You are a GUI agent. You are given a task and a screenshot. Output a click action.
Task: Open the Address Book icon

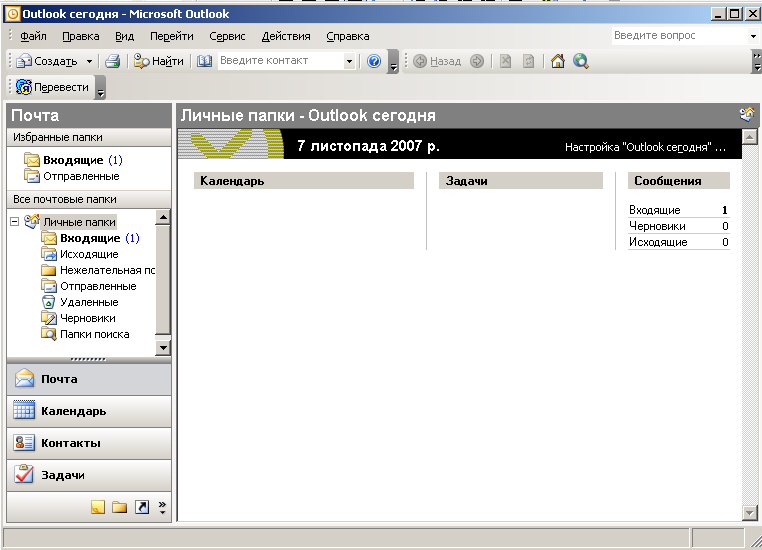tap(205, 61)
